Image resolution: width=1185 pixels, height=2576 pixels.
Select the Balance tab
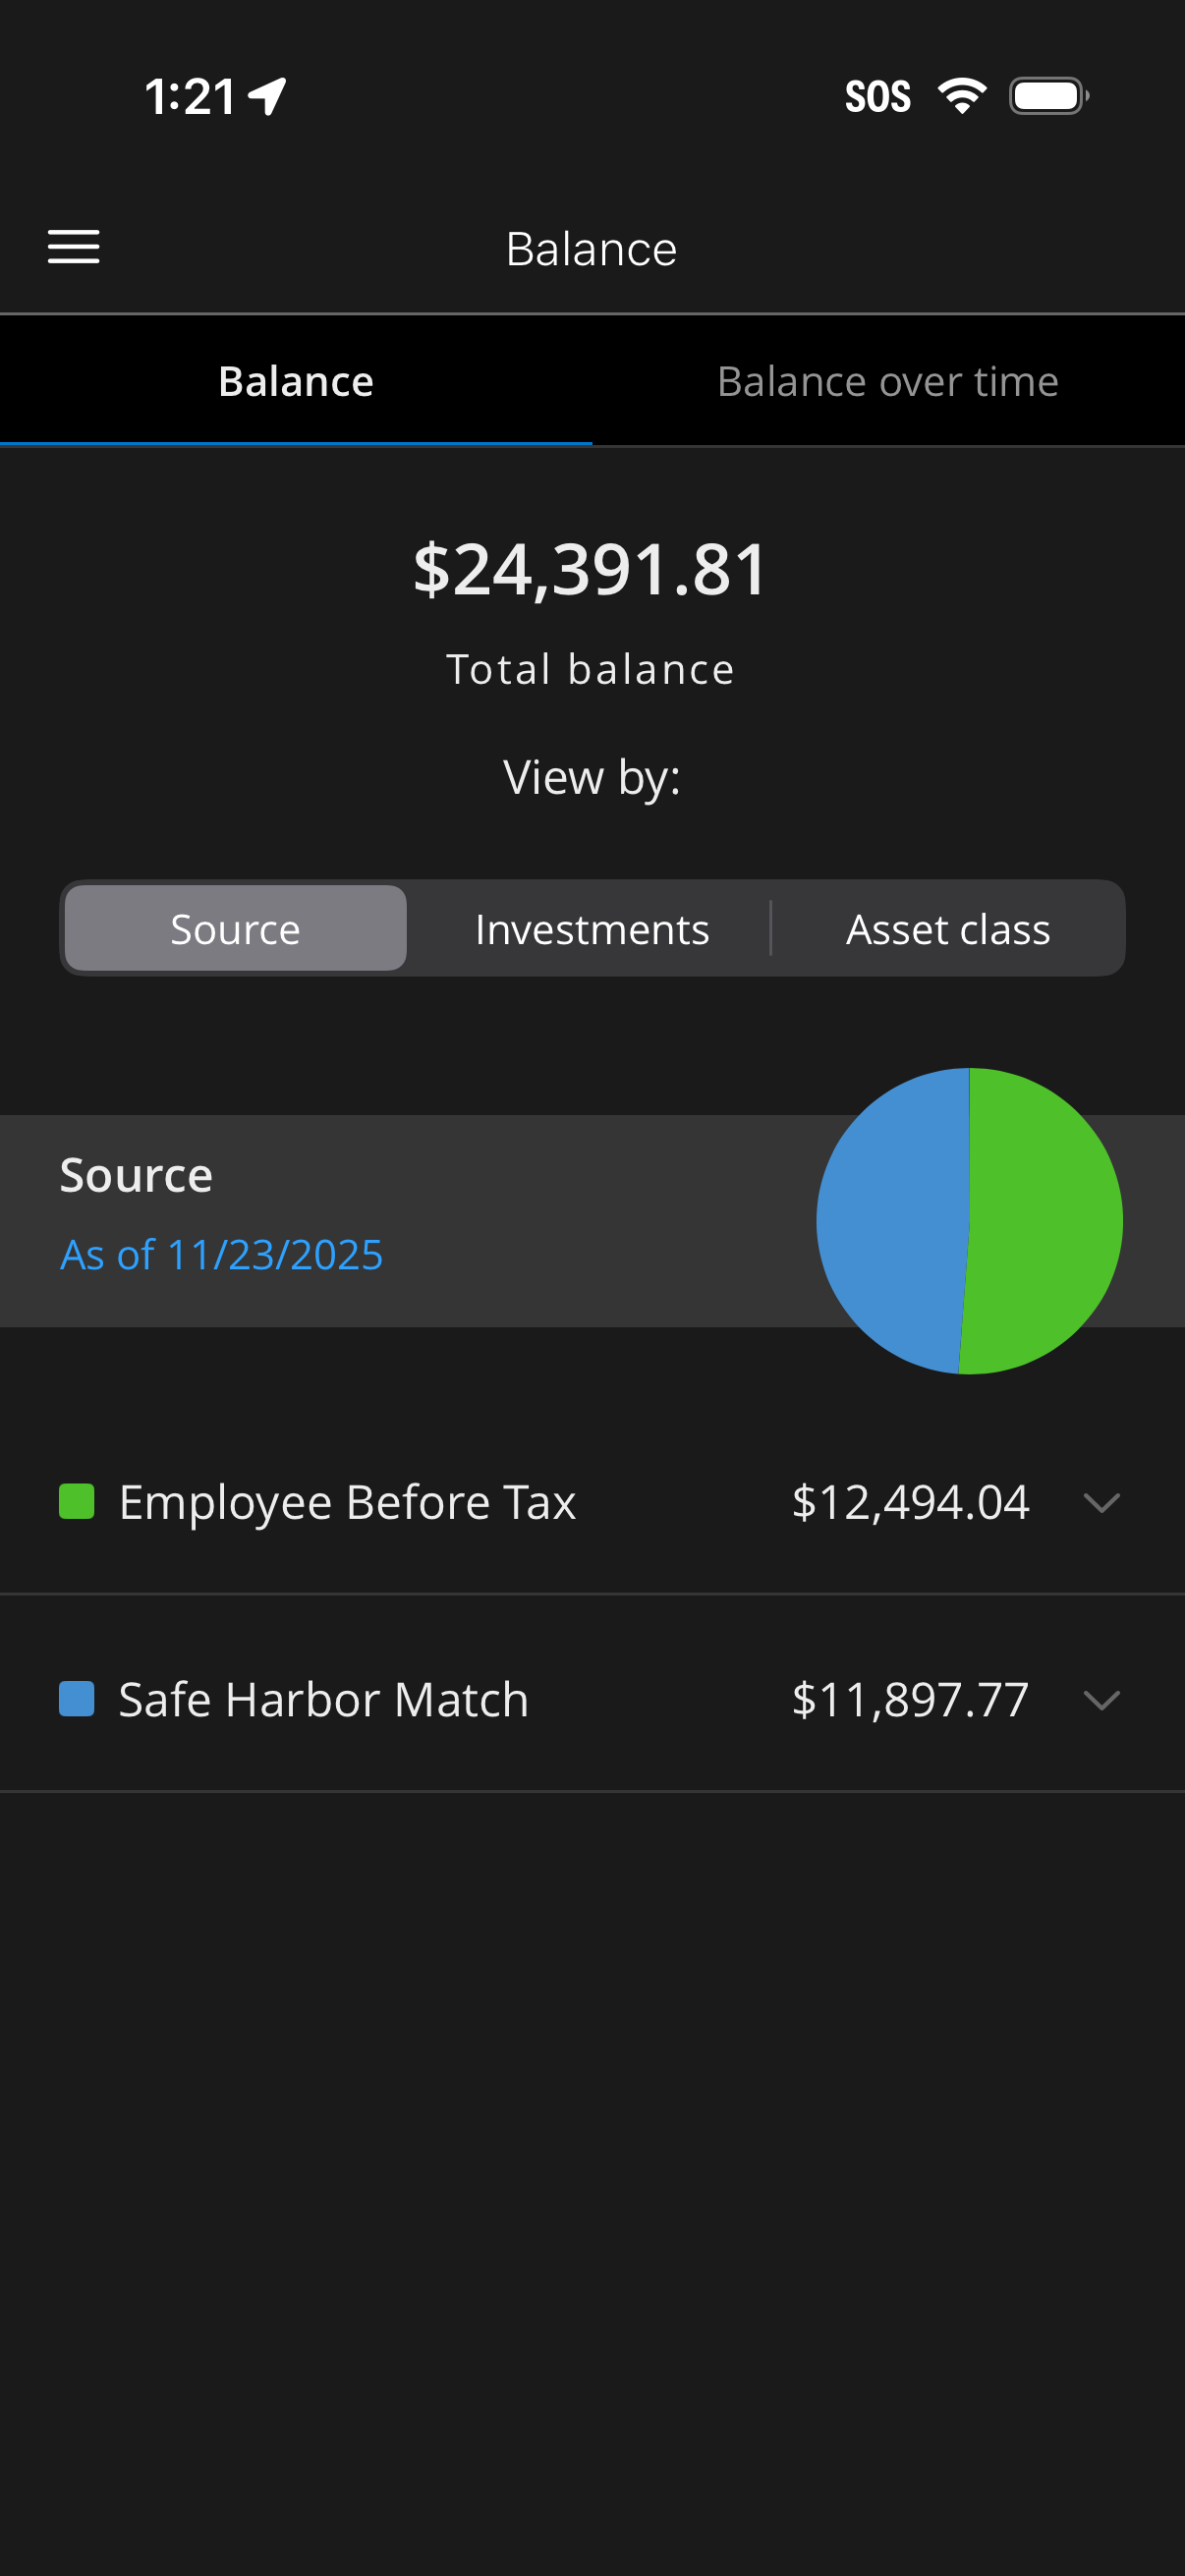[x=296, y=381]
